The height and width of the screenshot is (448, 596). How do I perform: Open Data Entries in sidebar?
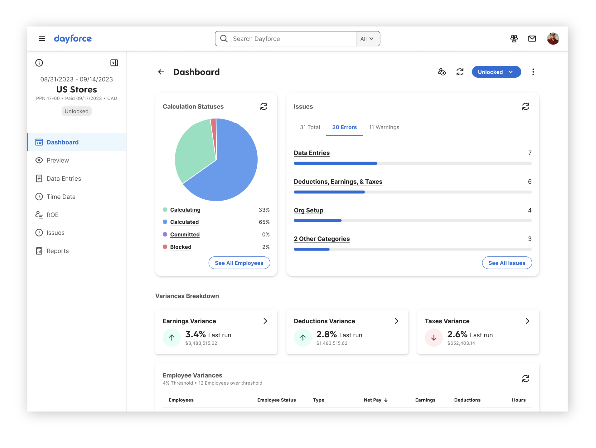[77, 178]
